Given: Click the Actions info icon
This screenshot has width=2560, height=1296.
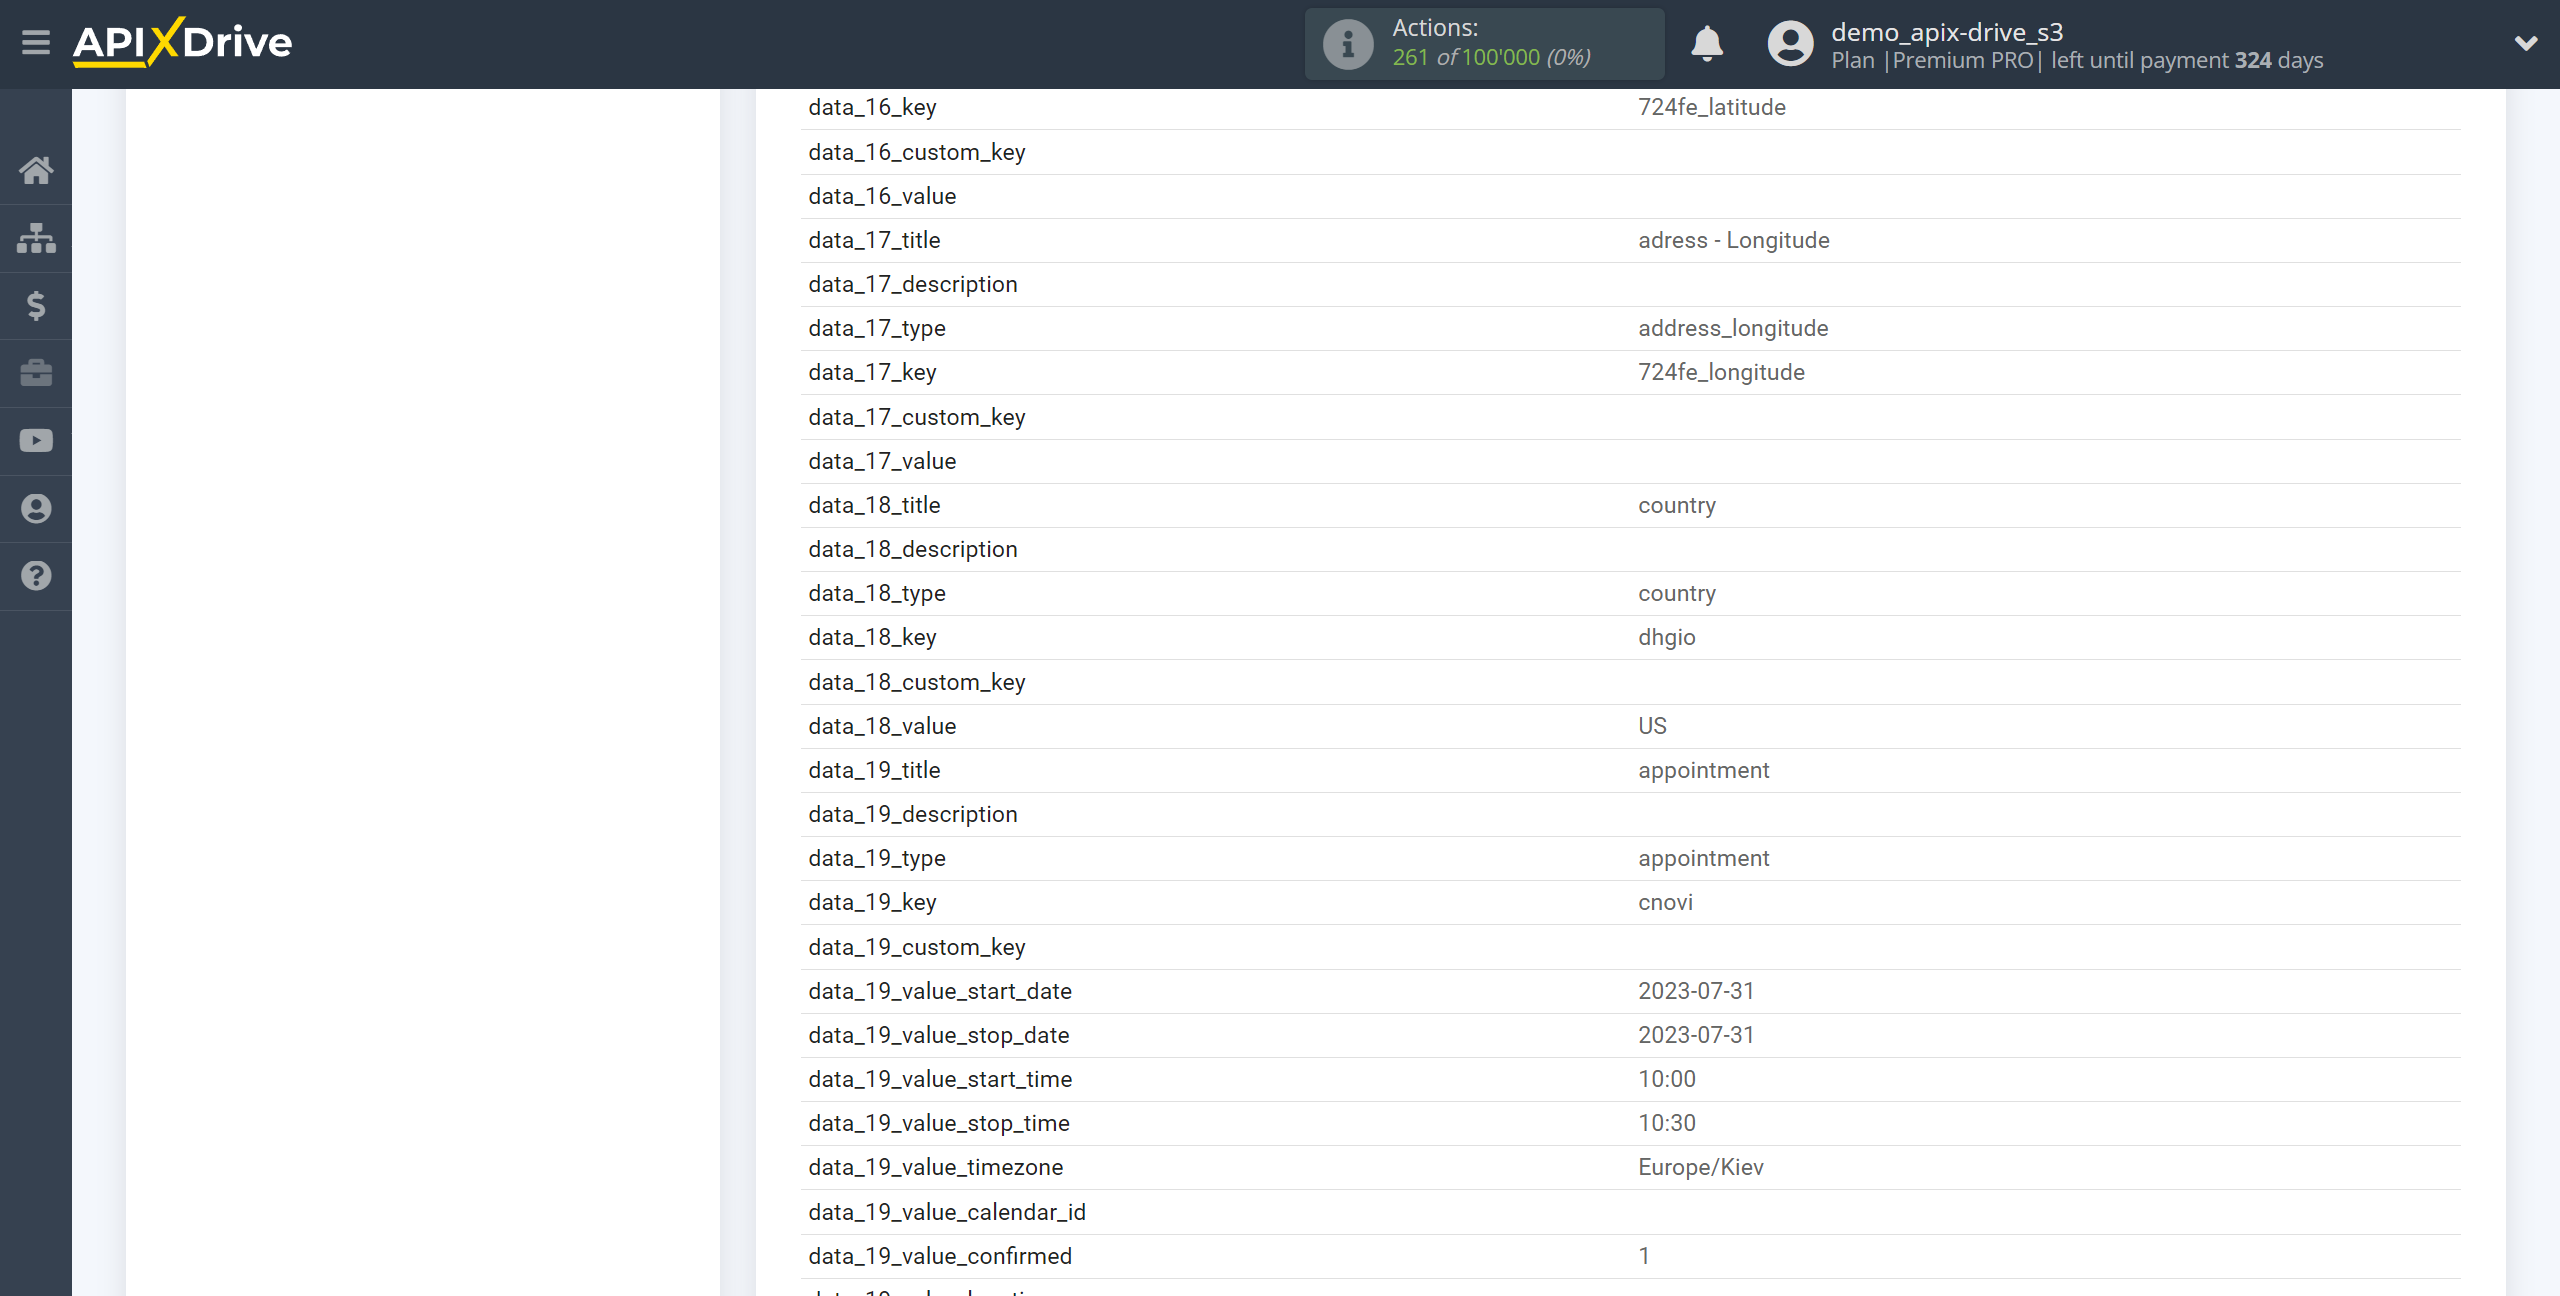Looking at the screenshot, I should (1345, 45).
